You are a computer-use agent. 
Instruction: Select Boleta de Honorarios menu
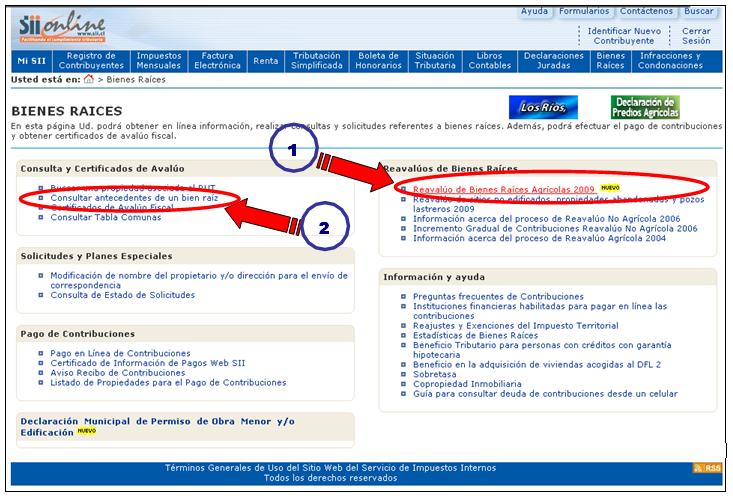tap(378, 61)
